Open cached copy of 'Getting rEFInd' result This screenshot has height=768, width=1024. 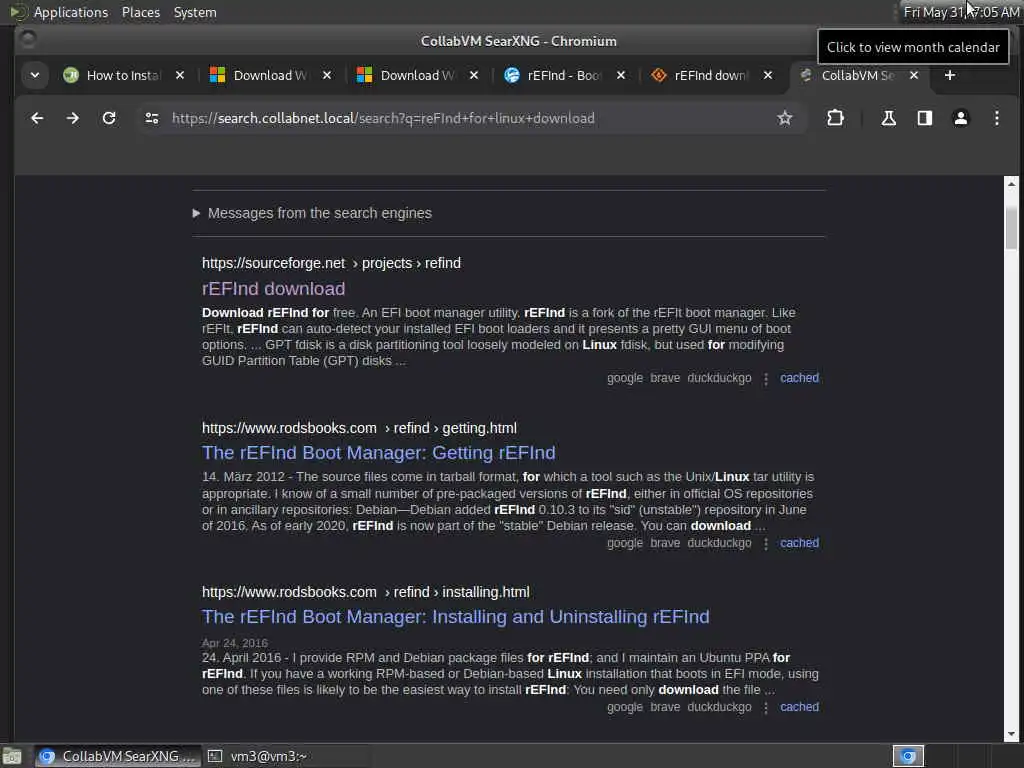click(x=799, y=543)
